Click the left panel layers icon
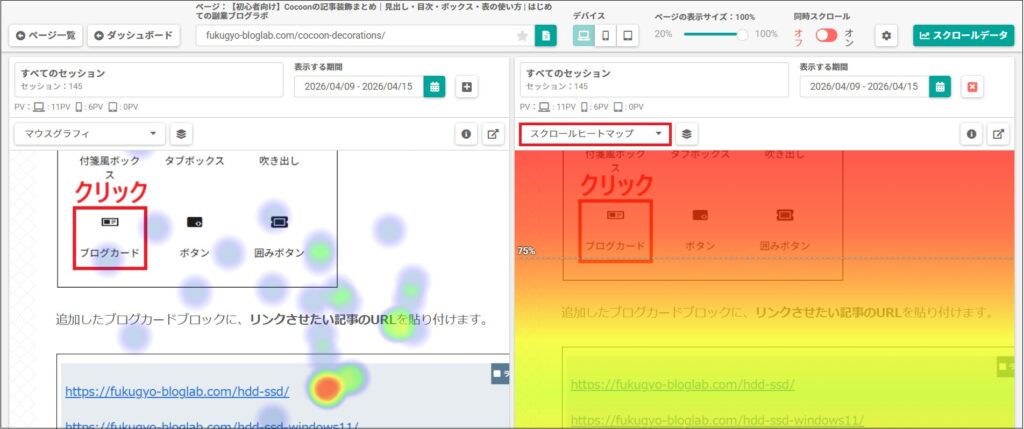This screenshot has width=1024, height=429. point(182,134)
